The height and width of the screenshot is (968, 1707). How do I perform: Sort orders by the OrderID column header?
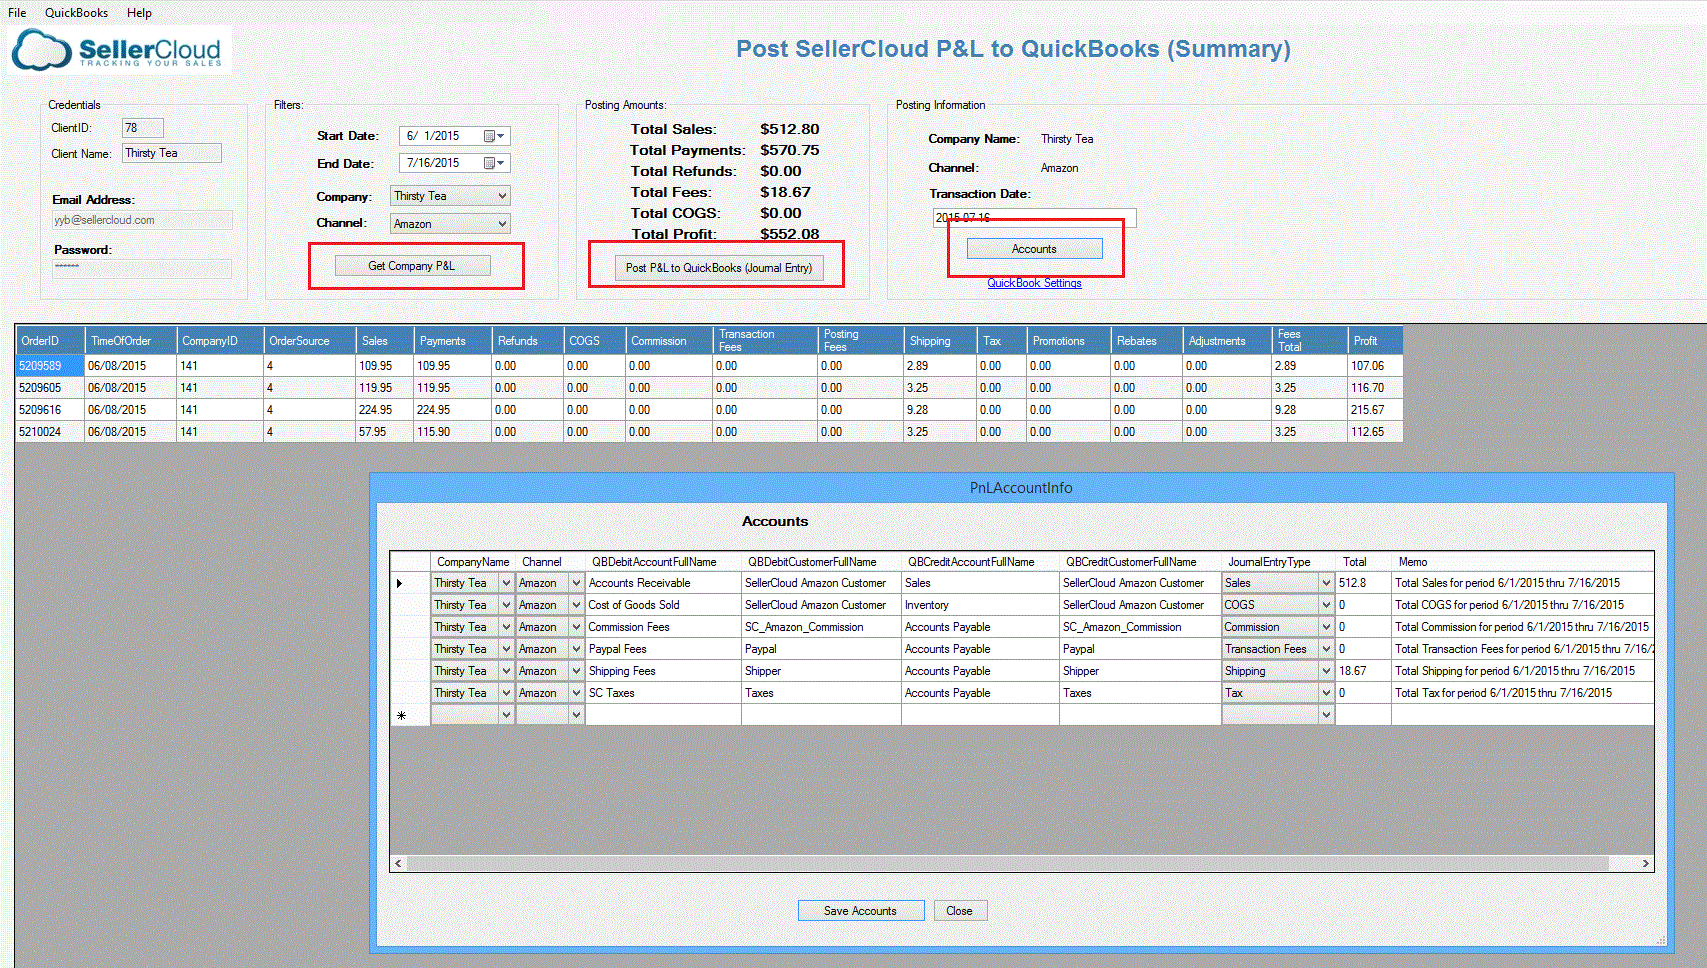50,341
